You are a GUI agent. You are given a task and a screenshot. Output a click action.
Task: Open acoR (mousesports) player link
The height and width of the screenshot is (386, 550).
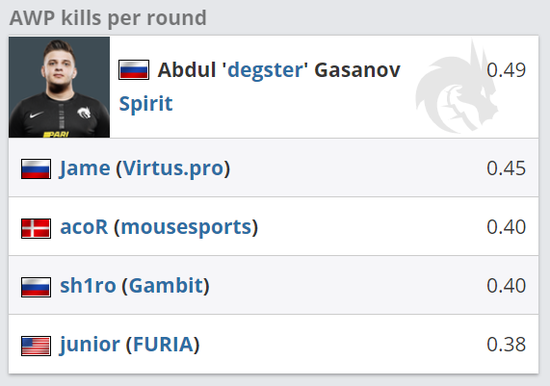[159, 227]
